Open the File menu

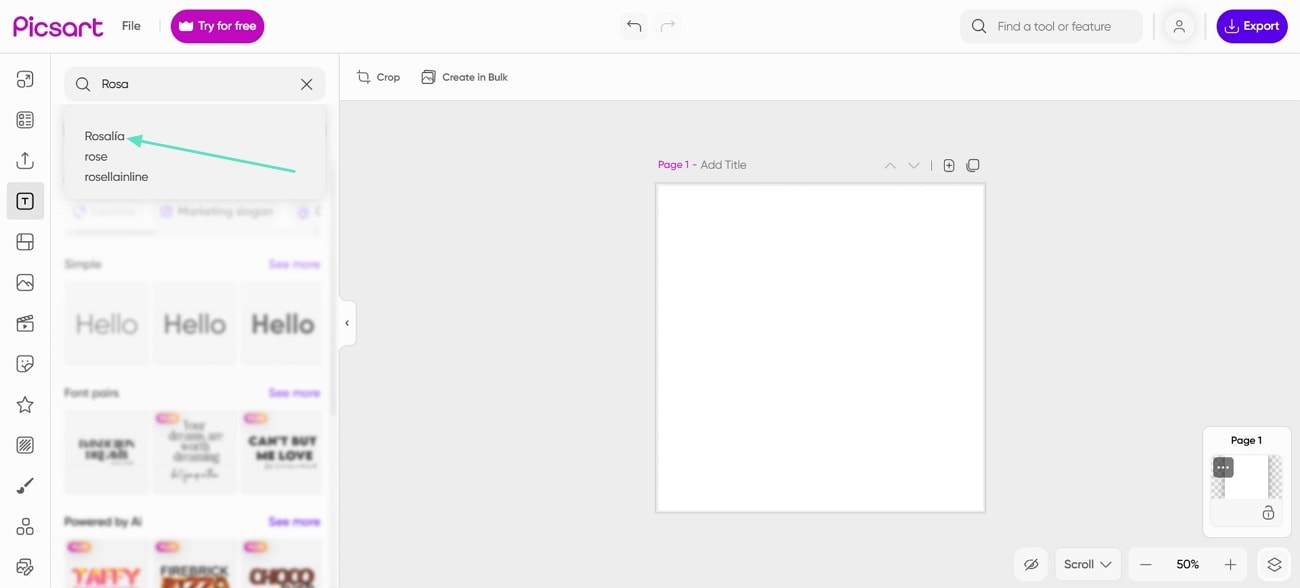pos(131,25)
